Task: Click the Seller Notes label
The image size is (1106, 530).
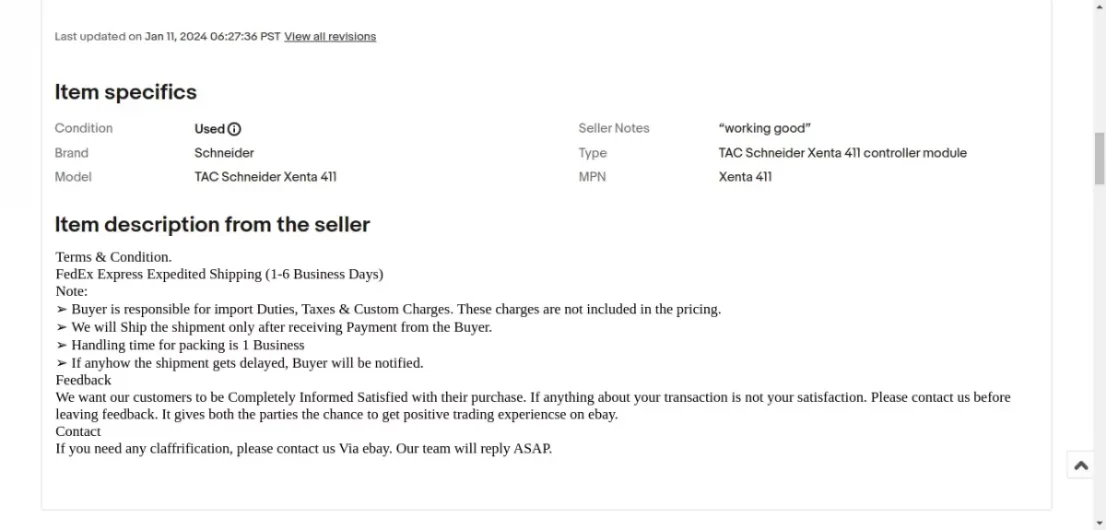Action: tap(613, 128)
